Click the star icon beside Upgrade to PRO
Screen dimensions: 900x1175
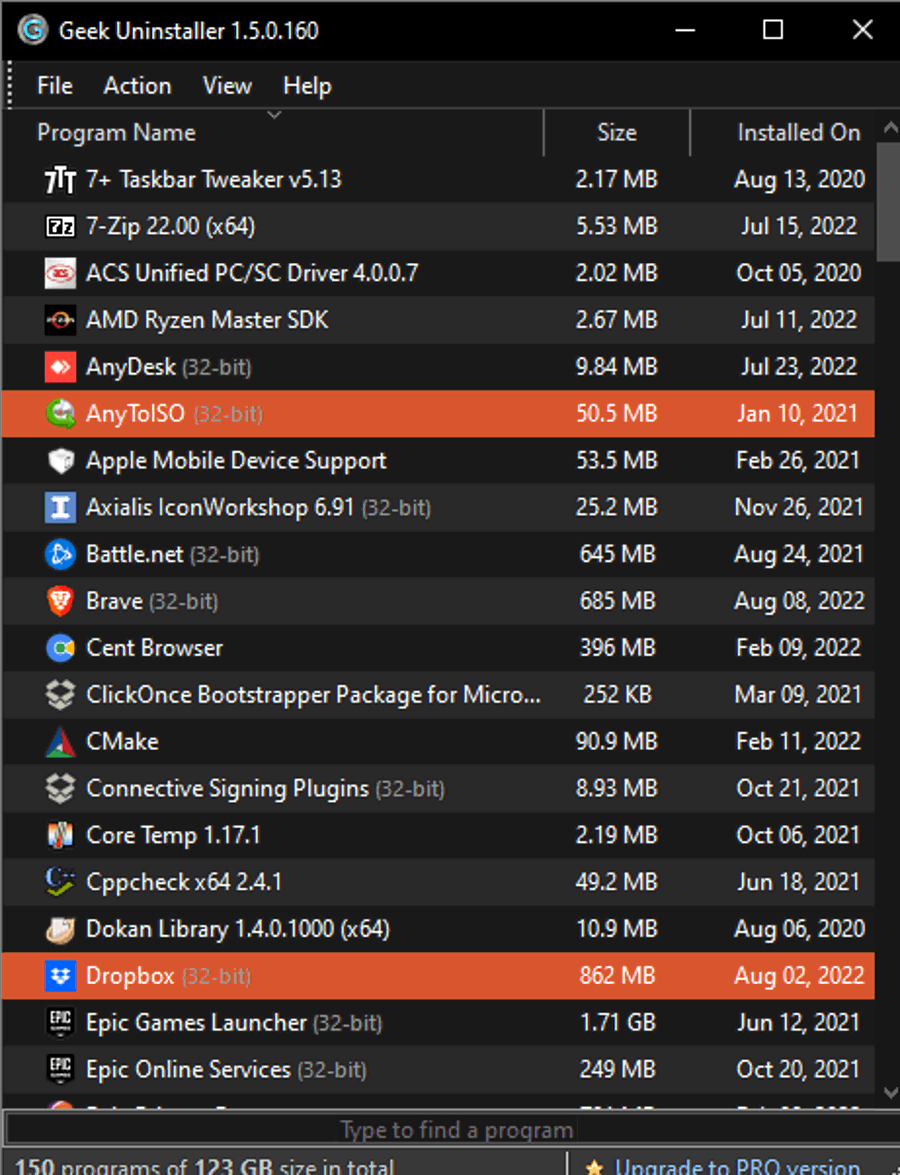point(594,1167)
